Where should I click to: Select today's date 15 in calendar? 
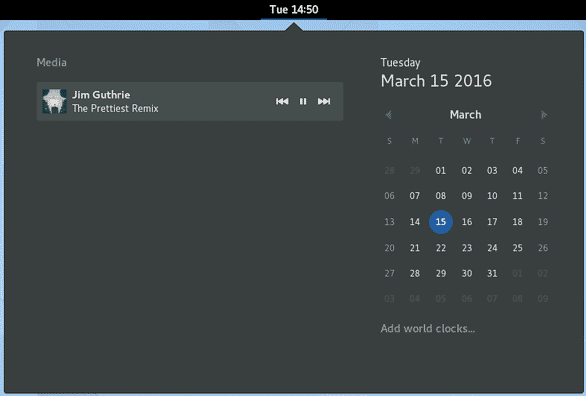[x=441, y=222]
